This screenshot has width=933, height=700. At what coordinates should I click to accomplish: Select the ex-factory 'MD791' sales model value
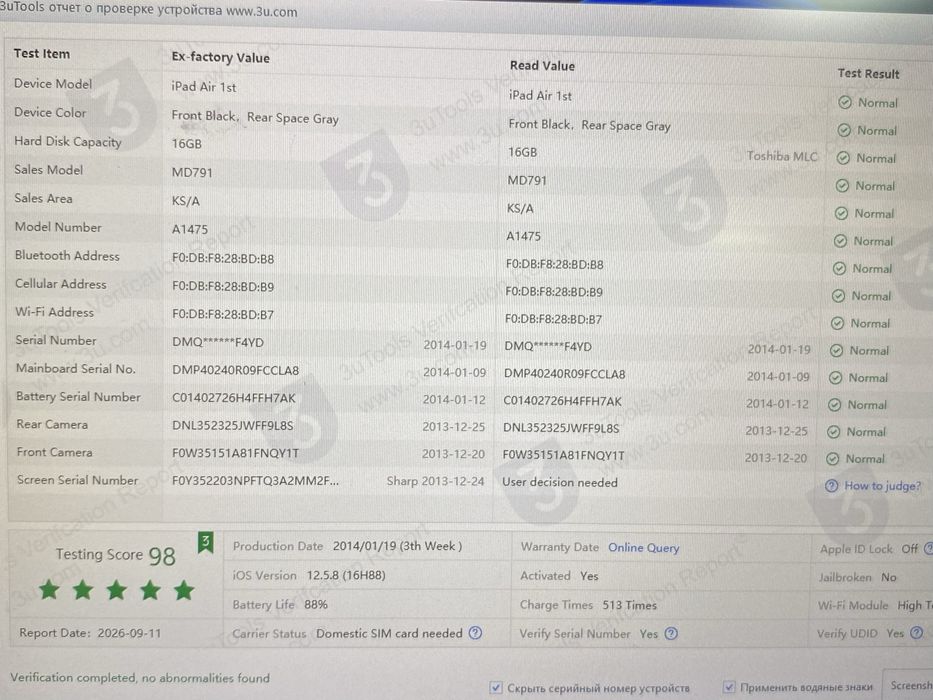click(192, 173)
